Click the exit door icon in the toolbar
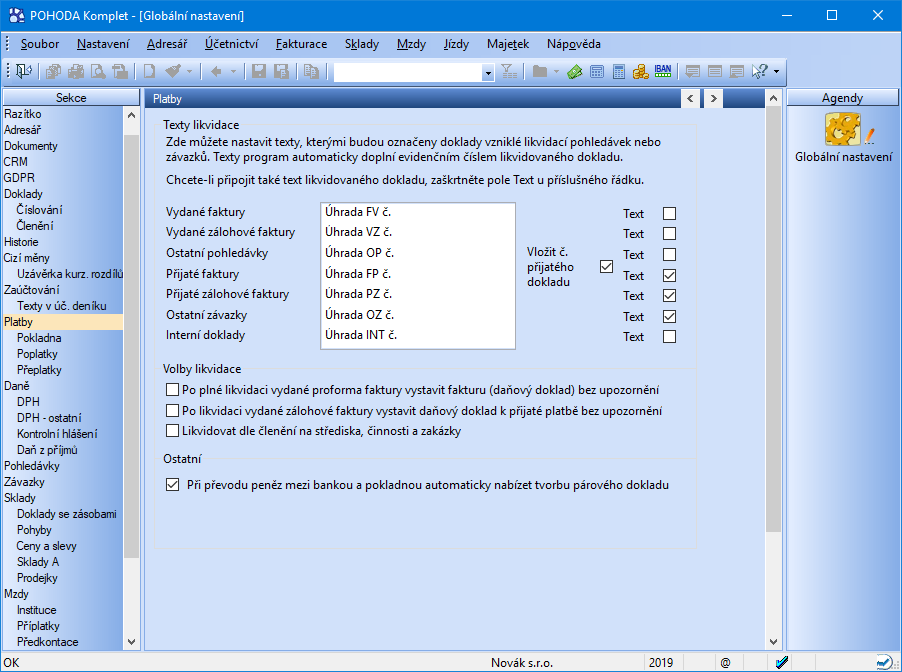The height and width of the screenshot is (672, 902). [24, 71]
